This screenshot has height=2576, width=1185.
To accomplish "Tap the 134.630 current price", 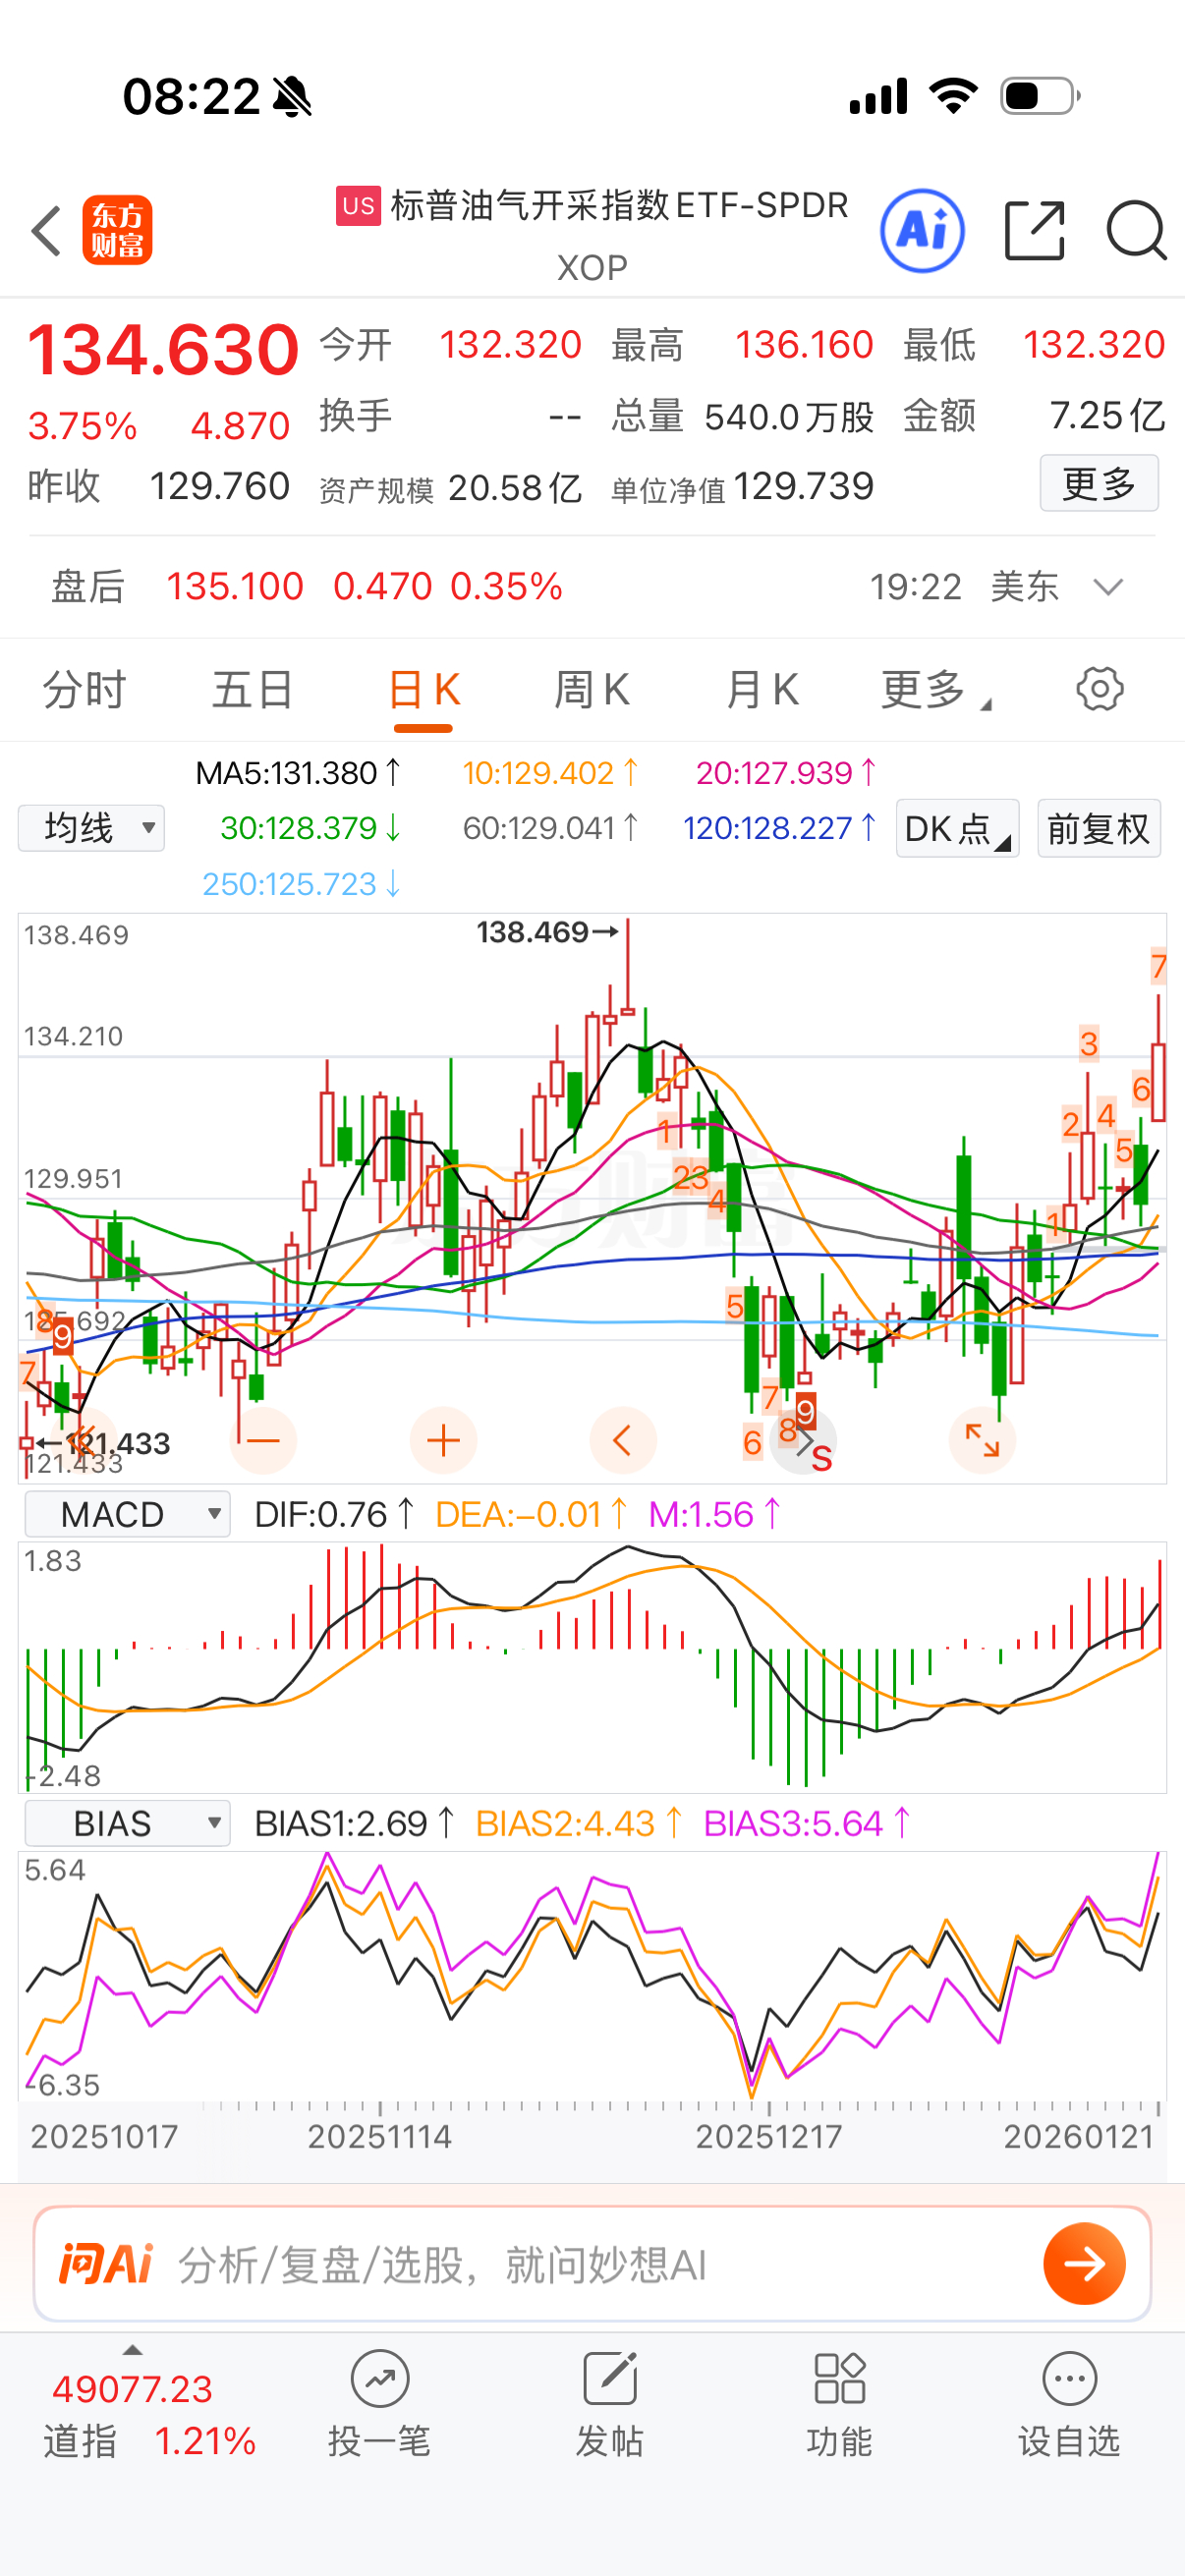I will click(x=163, y=349).
